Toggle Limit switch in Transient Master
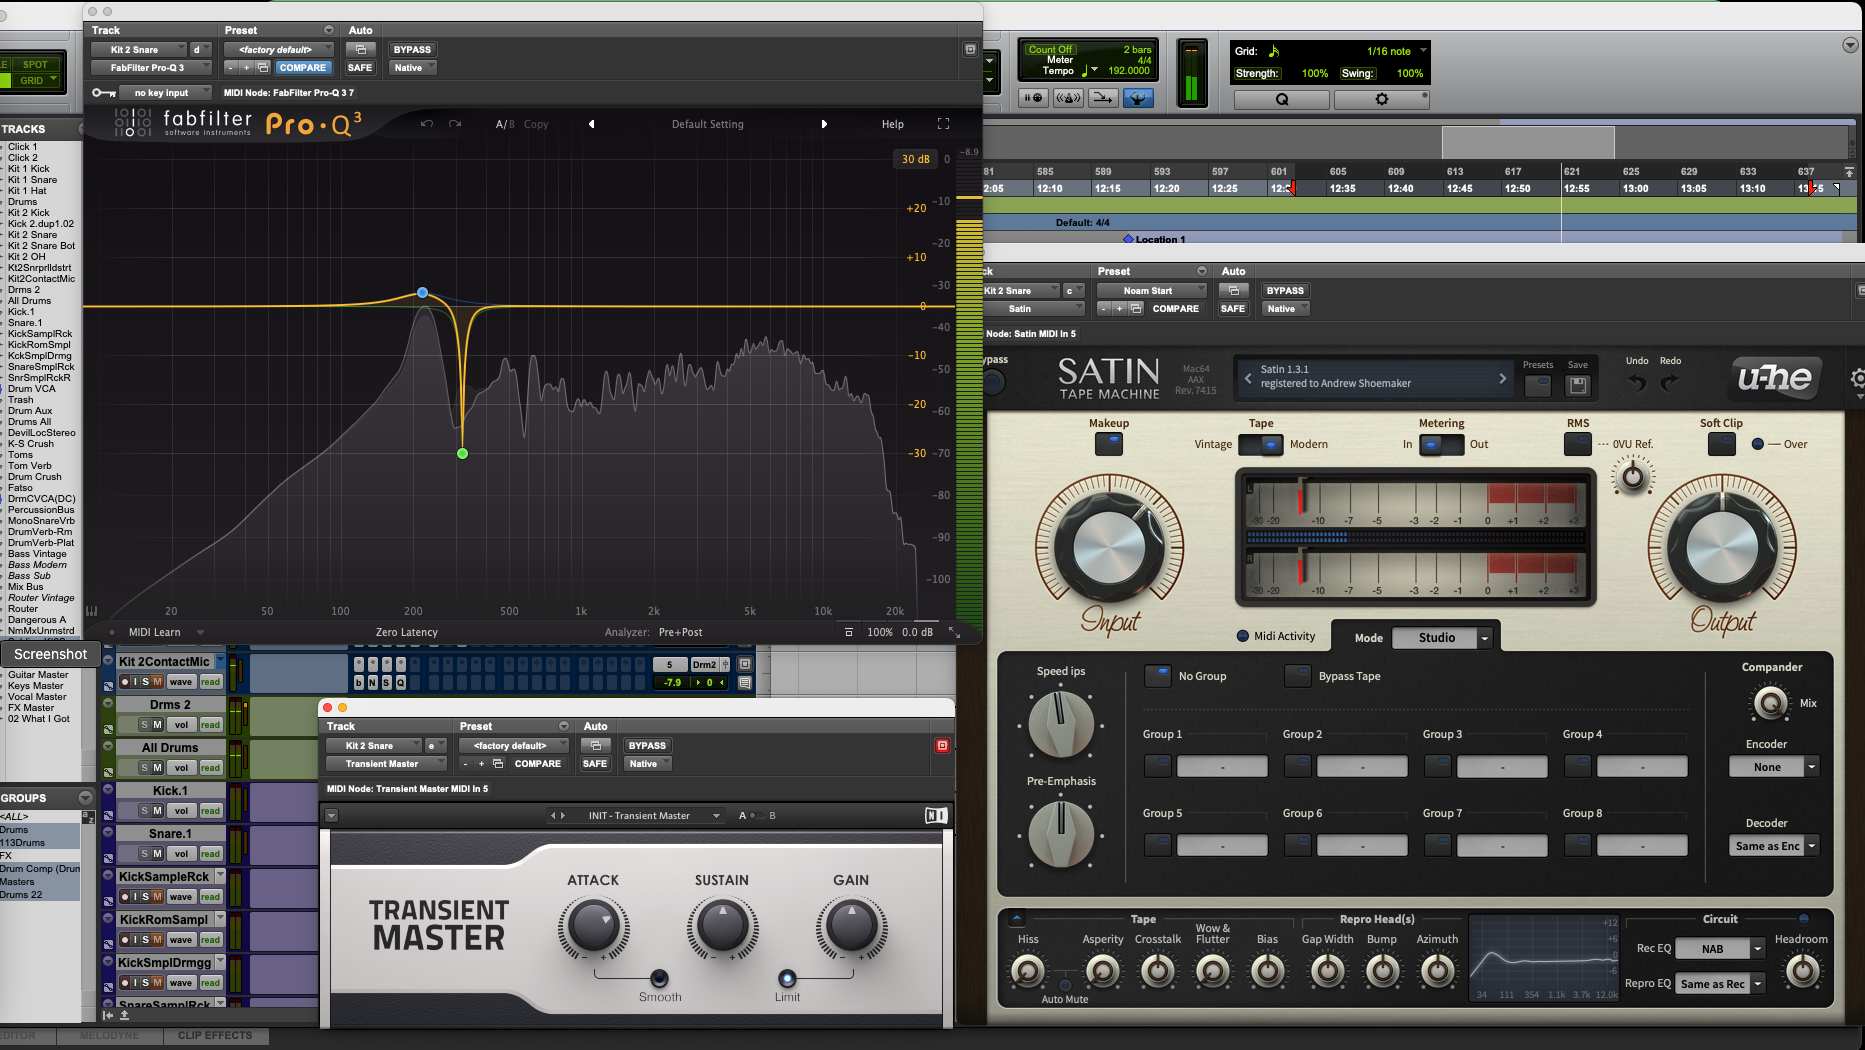1865x1050 pixels. 787,978
